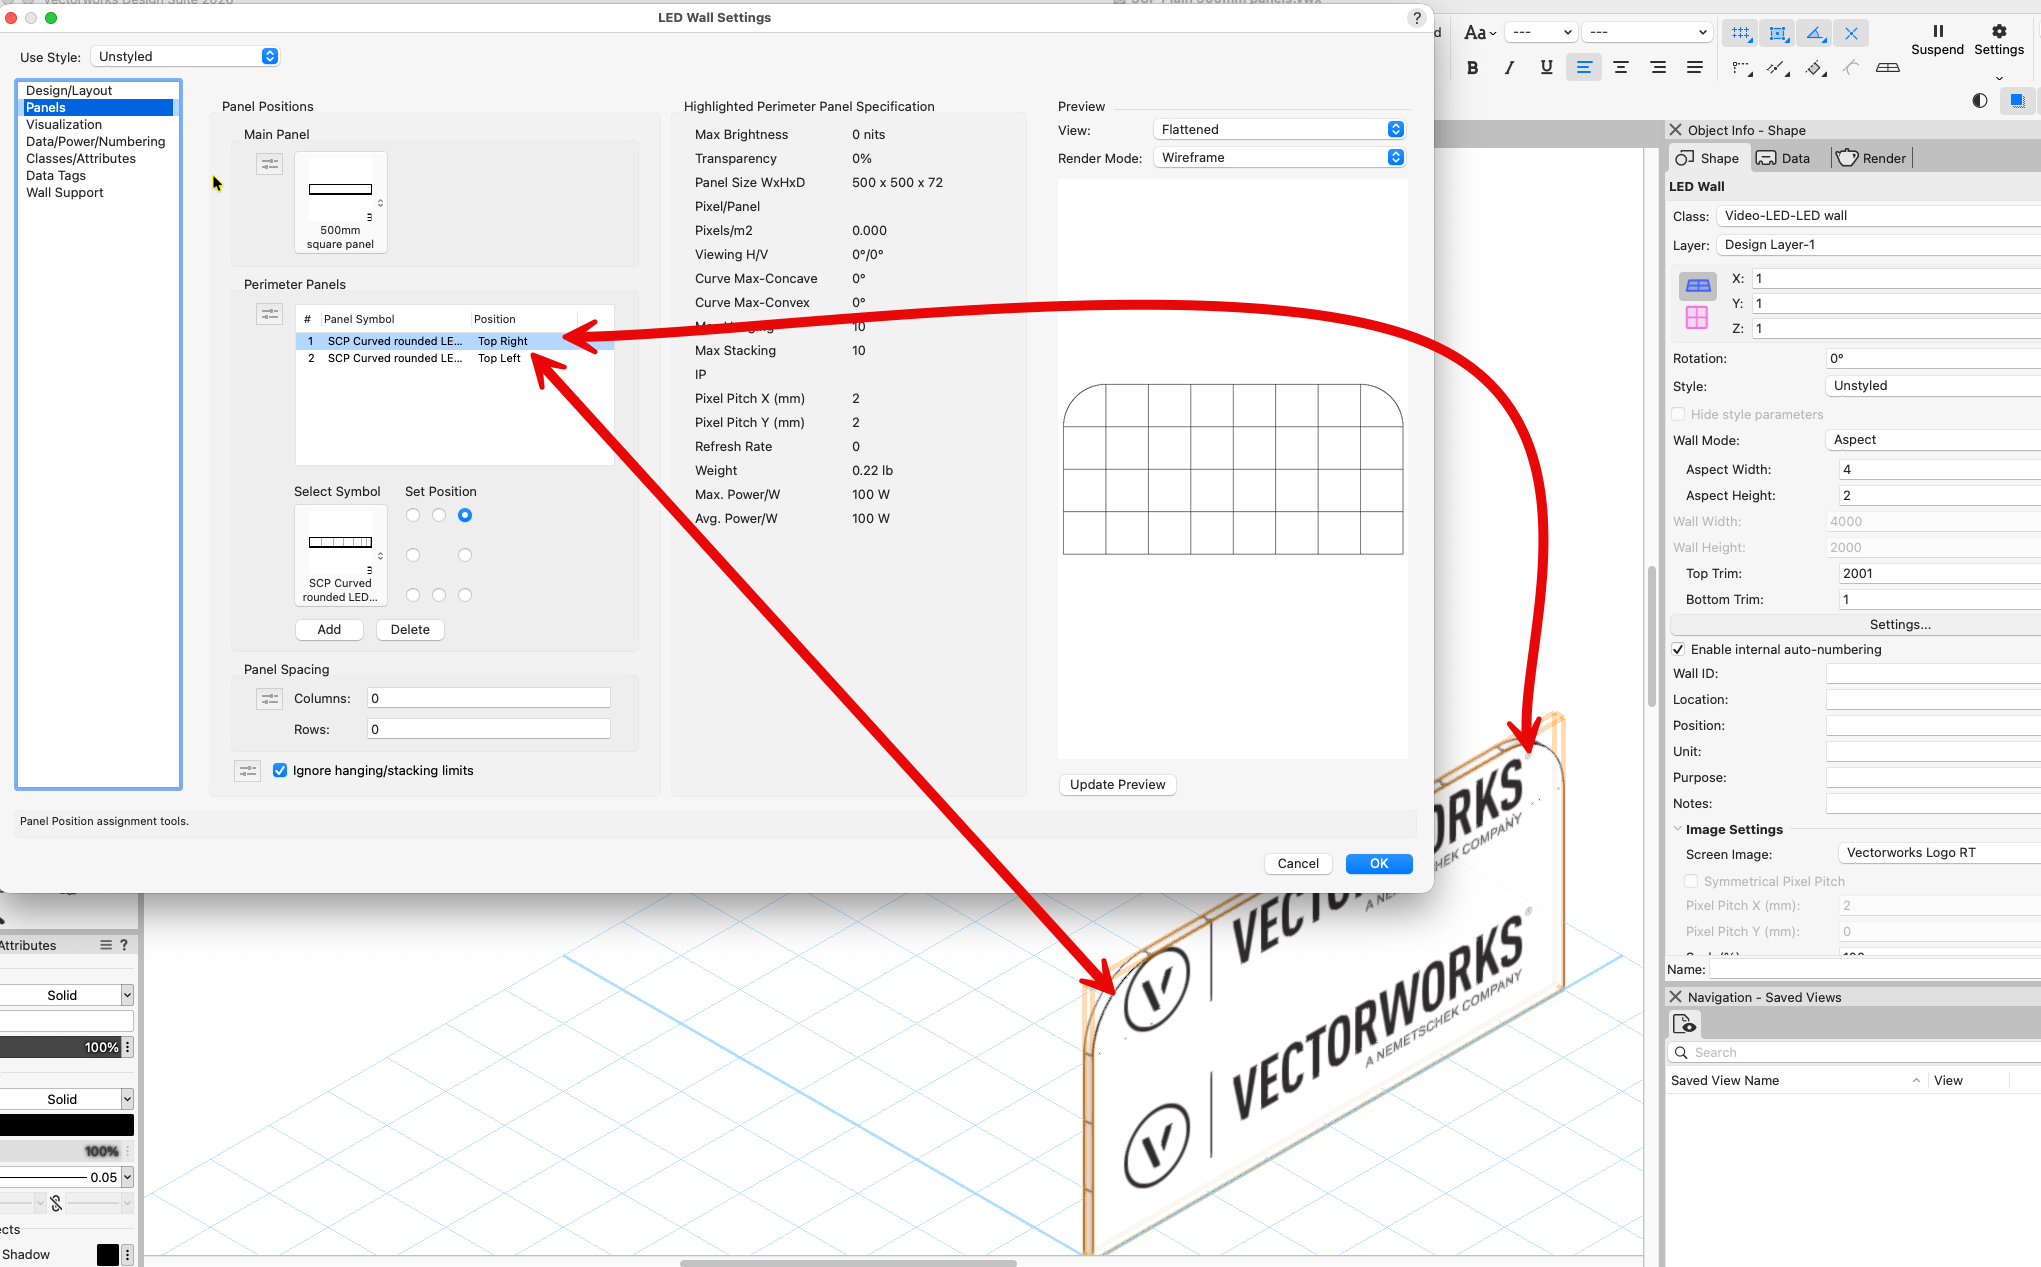Open the Use Style dropdown

tap(186, 57)
